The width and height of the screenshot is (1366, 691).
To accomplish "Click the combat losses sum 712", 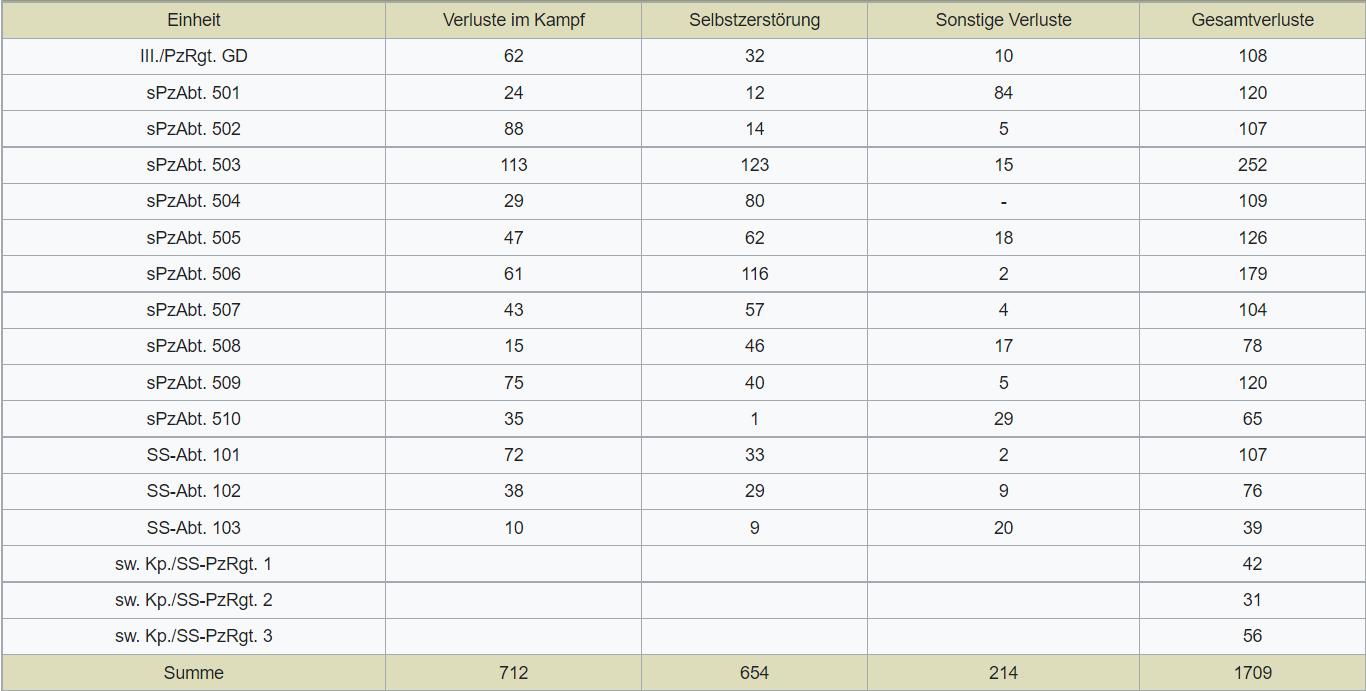I will coord(513,673).
